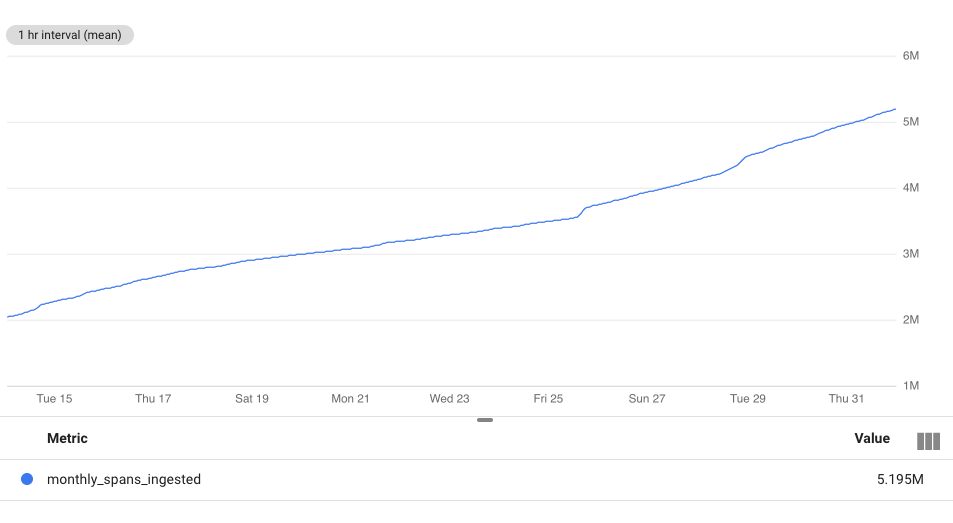Click the 3M y-axis label
The width and height of the screenshot is (953, 523).
(910, 254)
